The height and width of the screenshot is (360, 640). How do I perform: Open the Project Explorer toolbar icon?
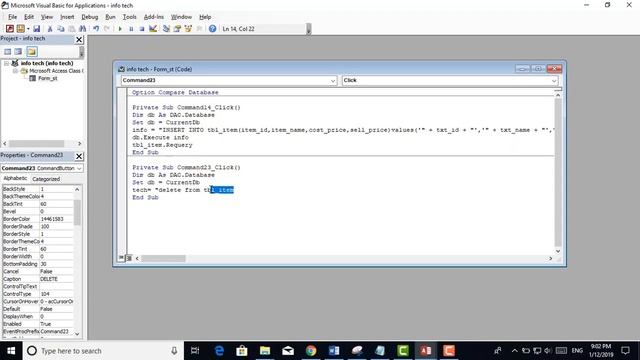(166, 29)
